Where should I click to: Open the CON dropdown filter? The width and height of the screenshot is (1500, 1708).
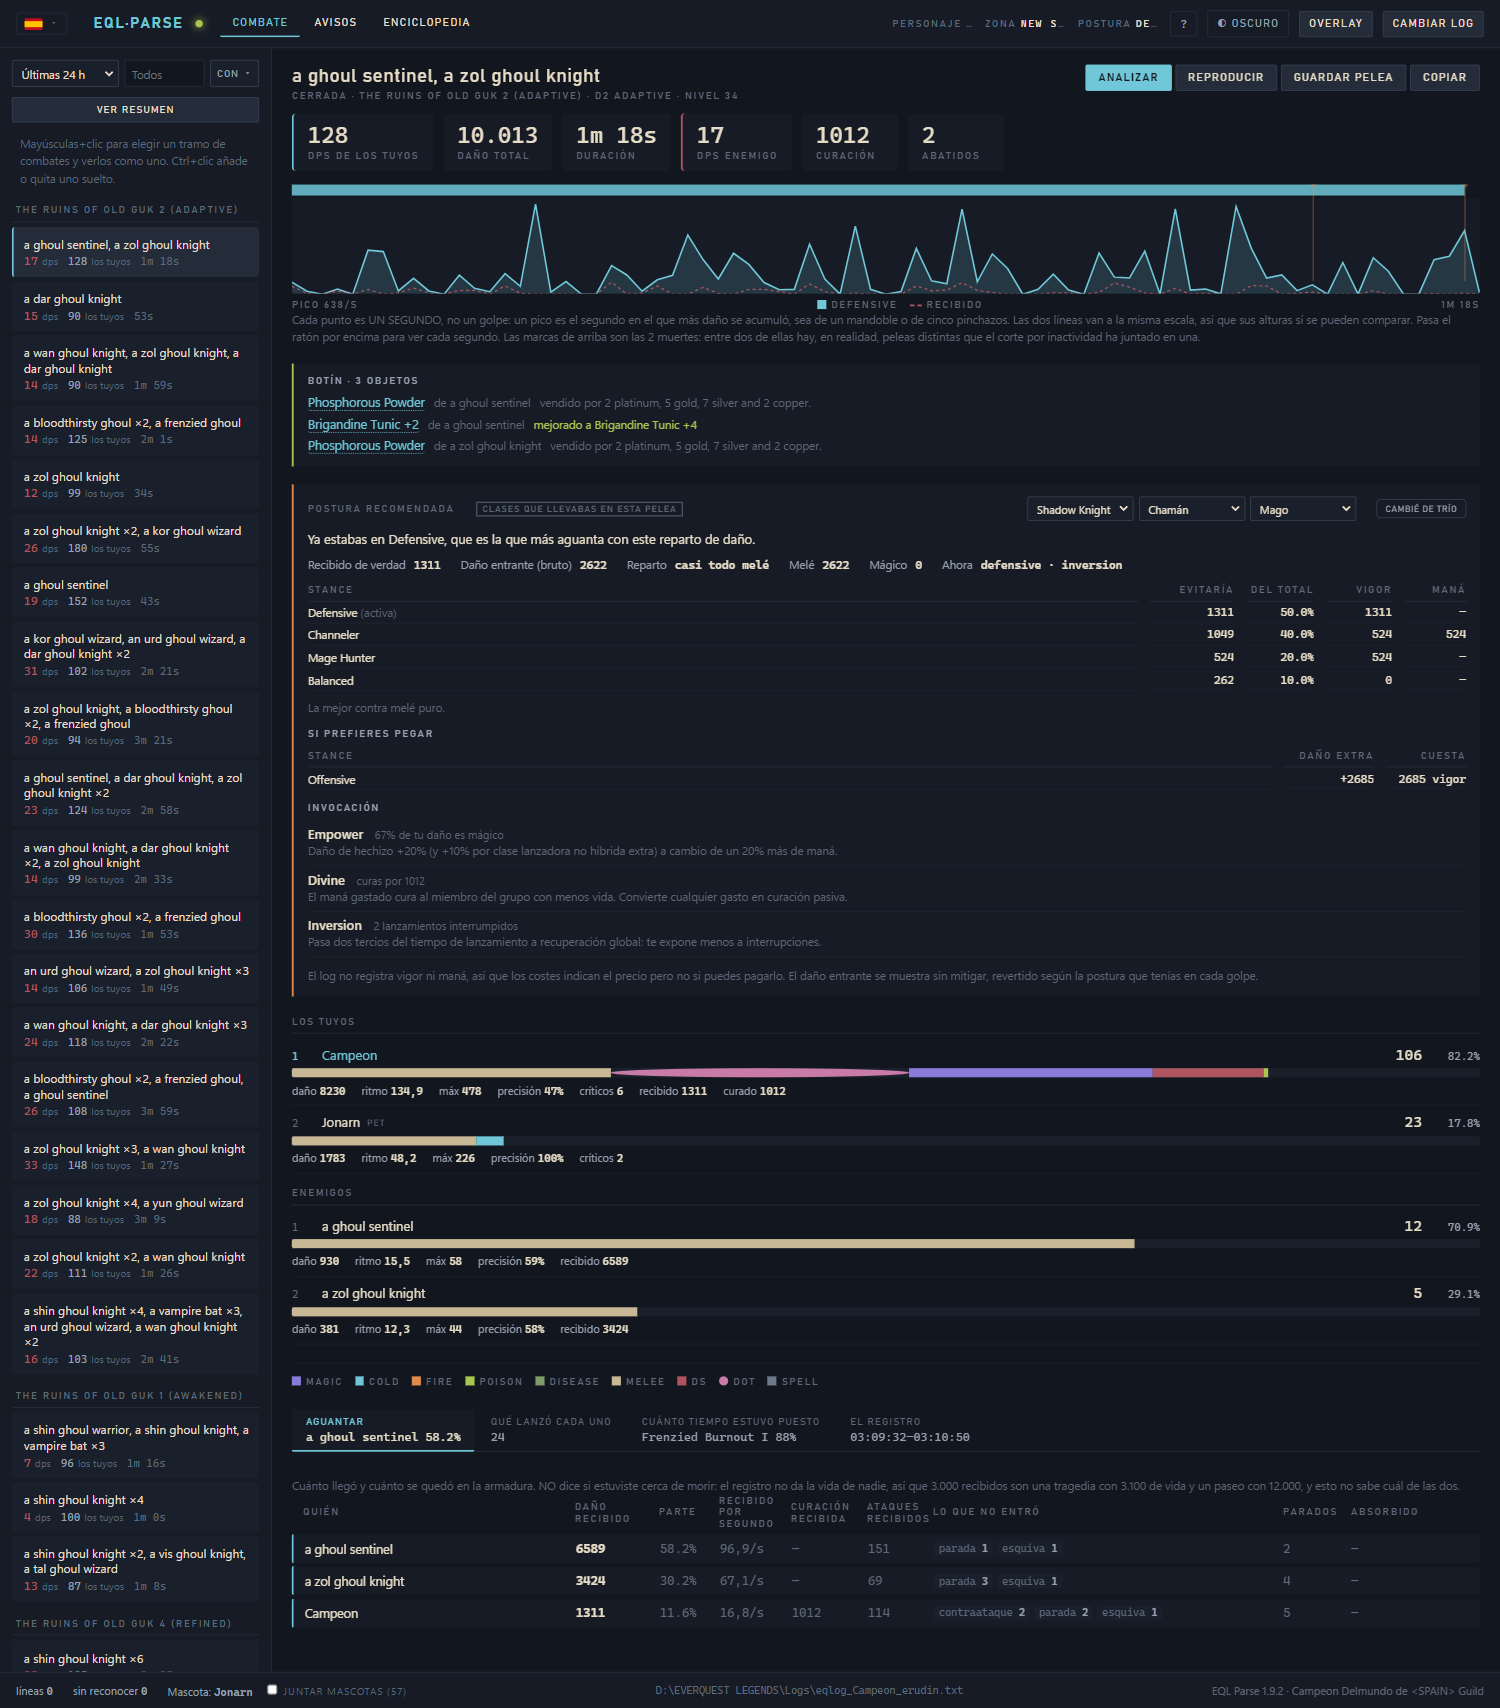[x=234, y=74]
